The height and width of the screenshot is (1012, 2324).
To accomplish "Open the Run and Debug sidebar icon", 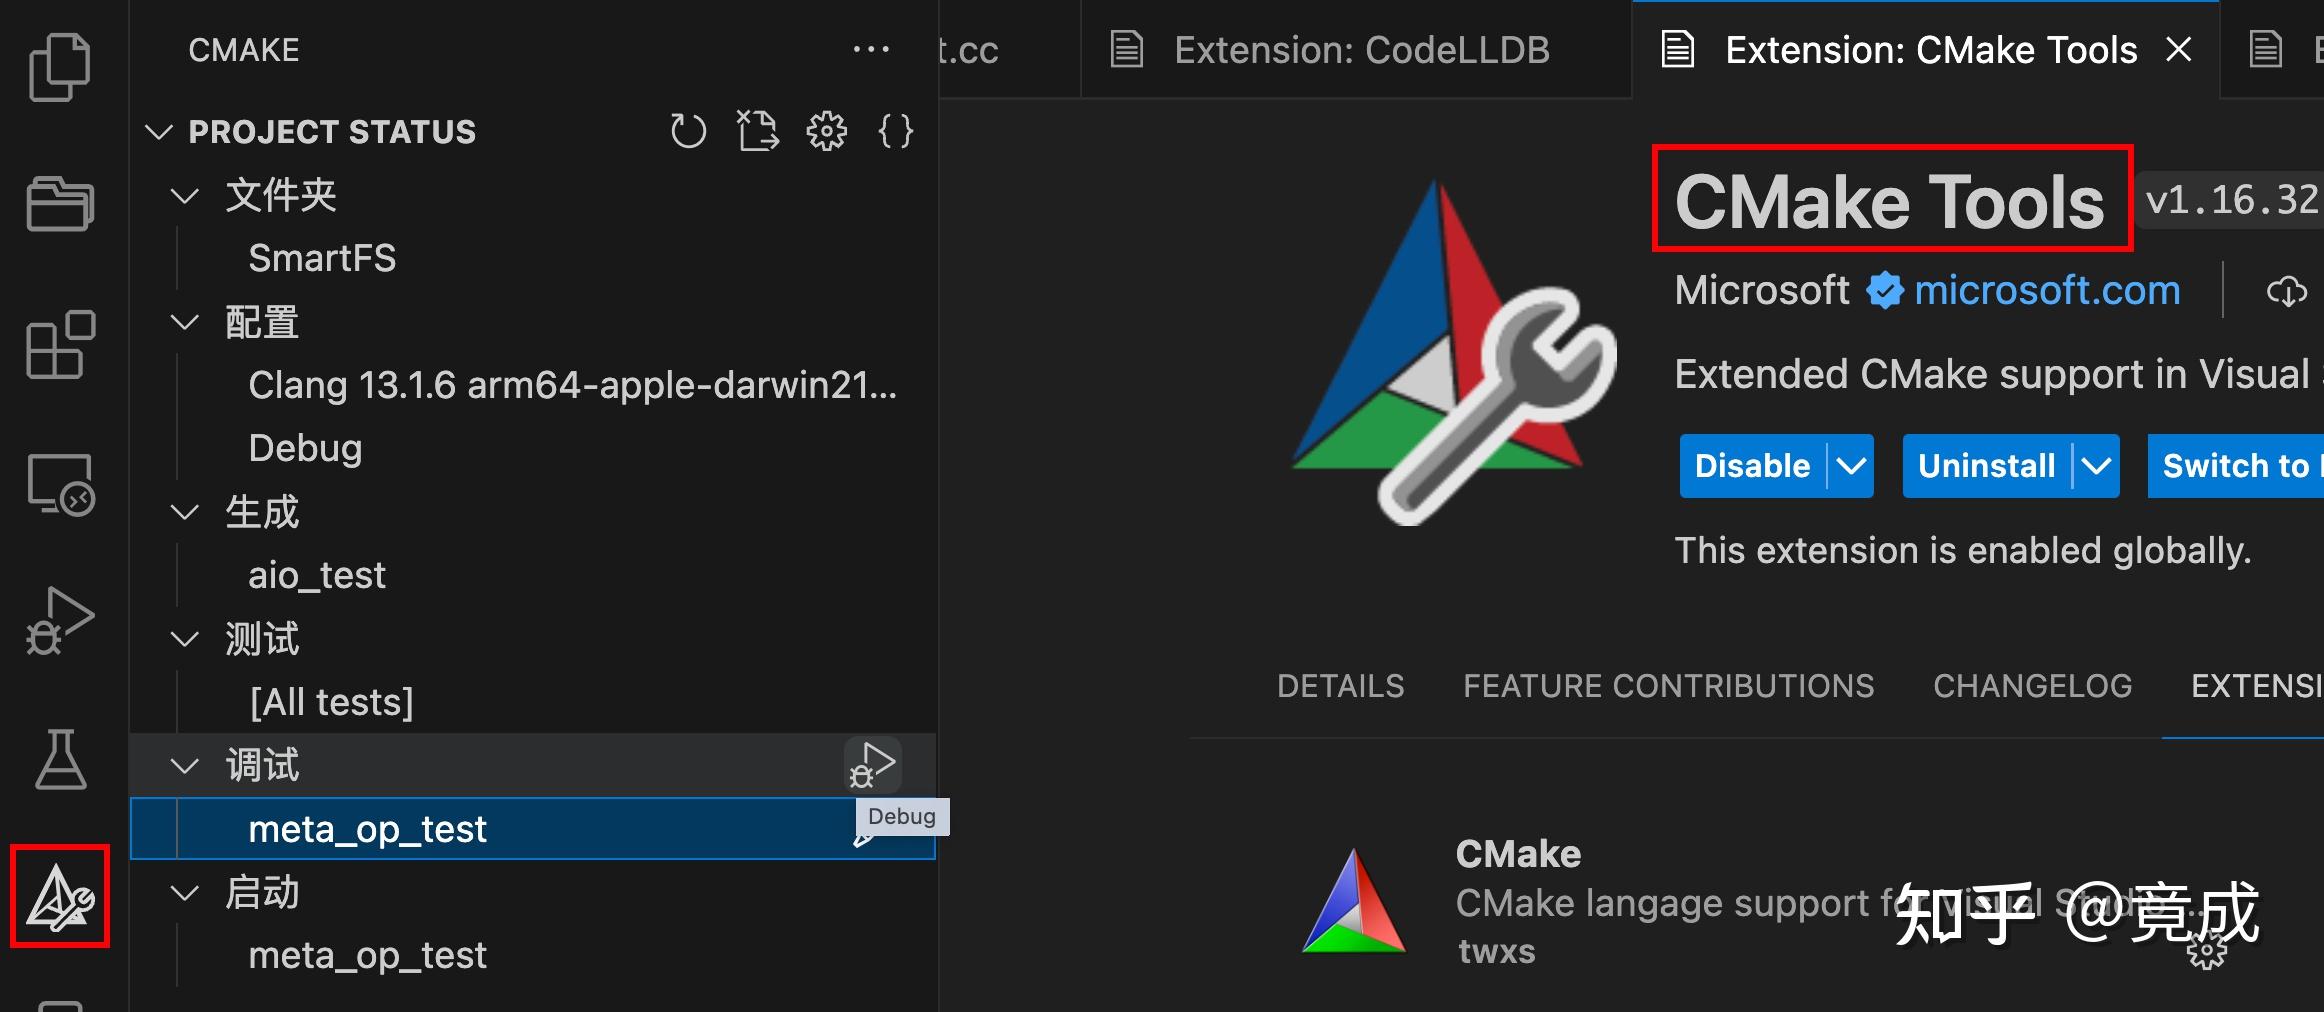I will pyautogui.click(x=60, y=620).
